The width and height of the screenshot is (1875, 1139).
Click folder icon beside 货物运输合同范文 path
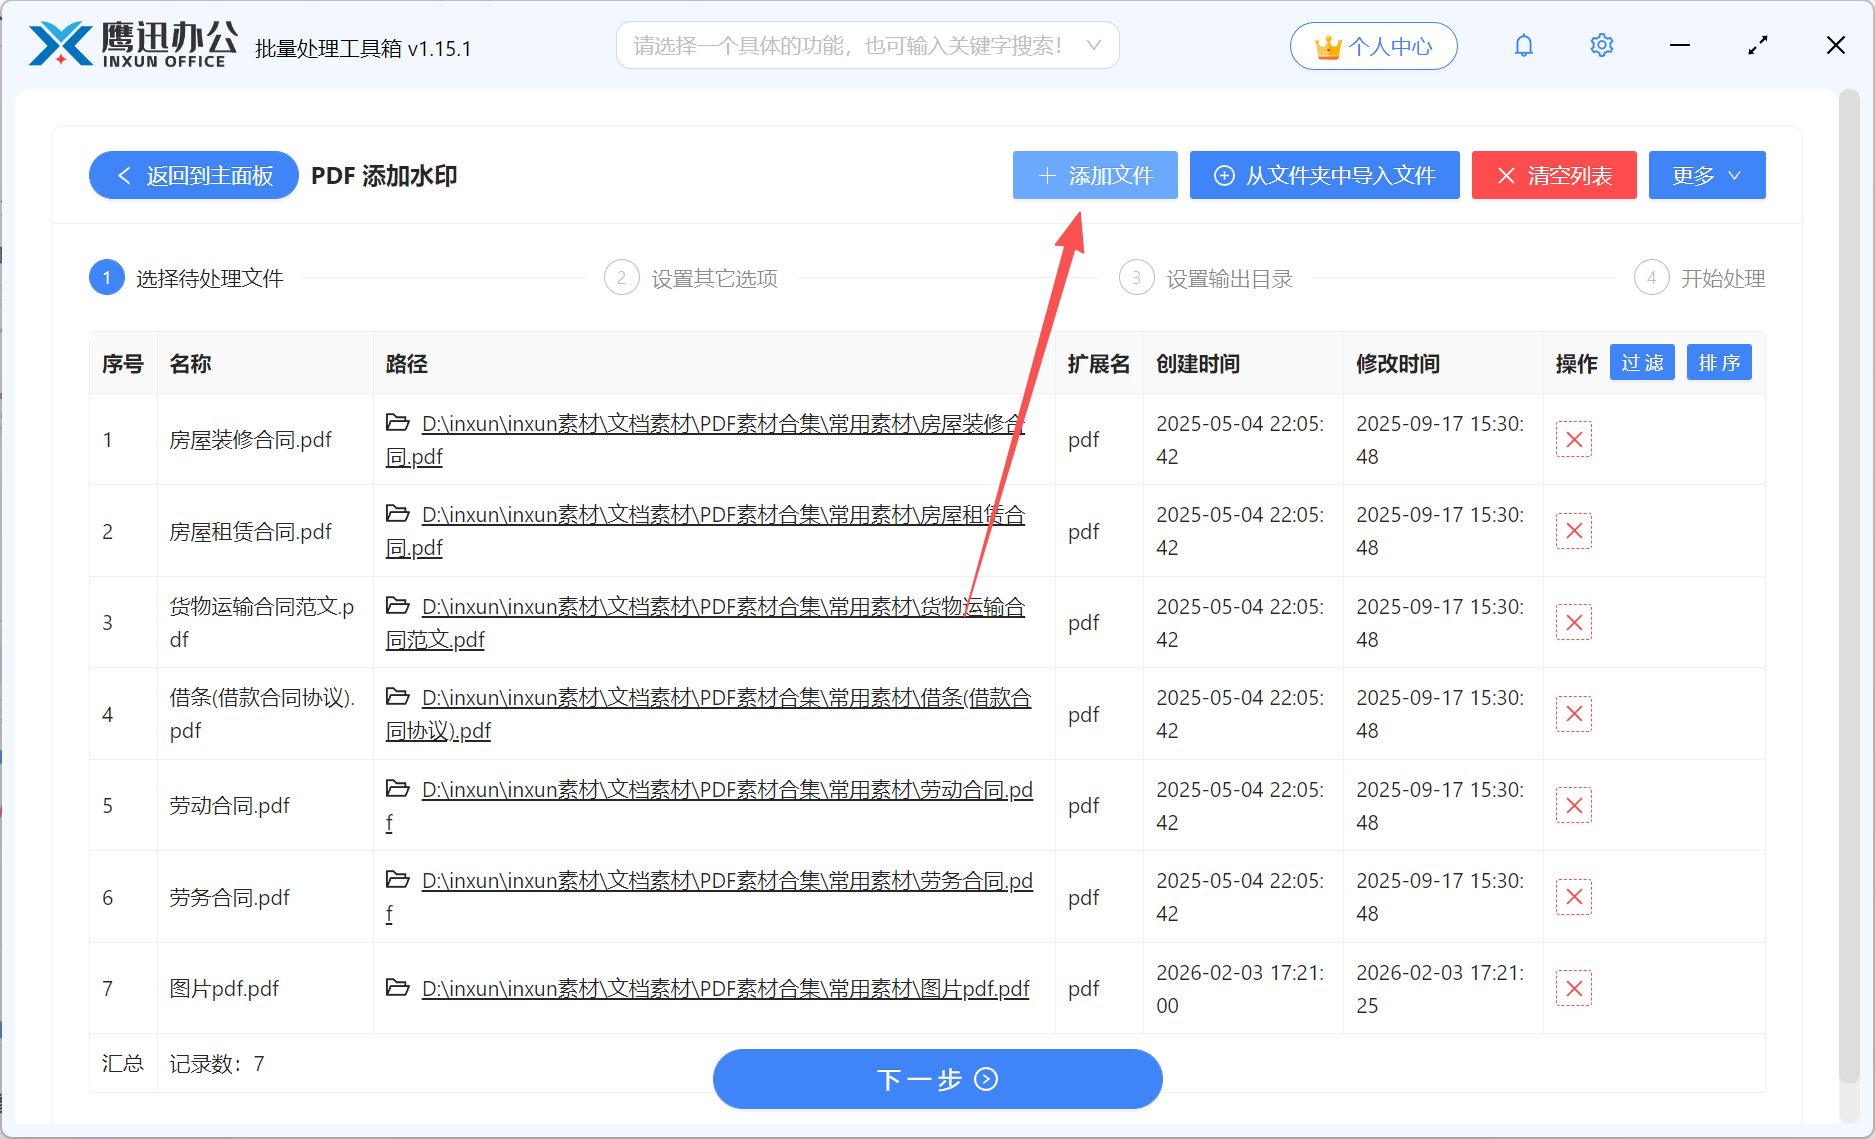[398, 606]
